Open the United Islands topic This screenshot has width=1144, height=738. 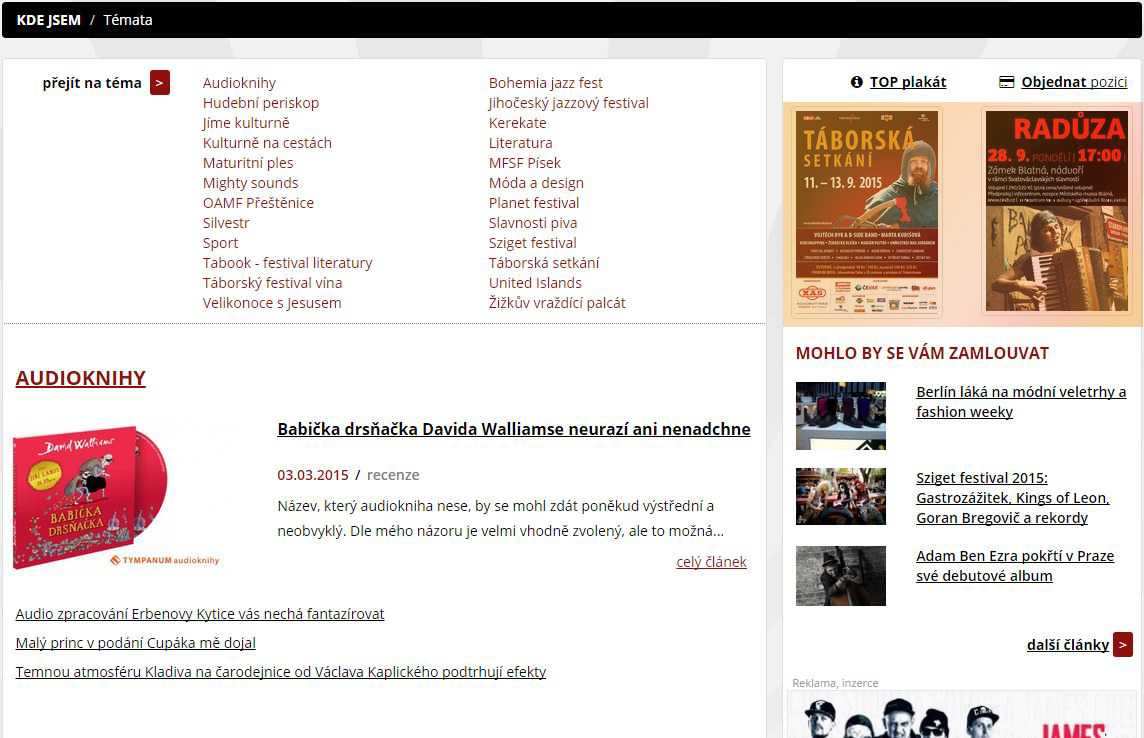point(535,283)
